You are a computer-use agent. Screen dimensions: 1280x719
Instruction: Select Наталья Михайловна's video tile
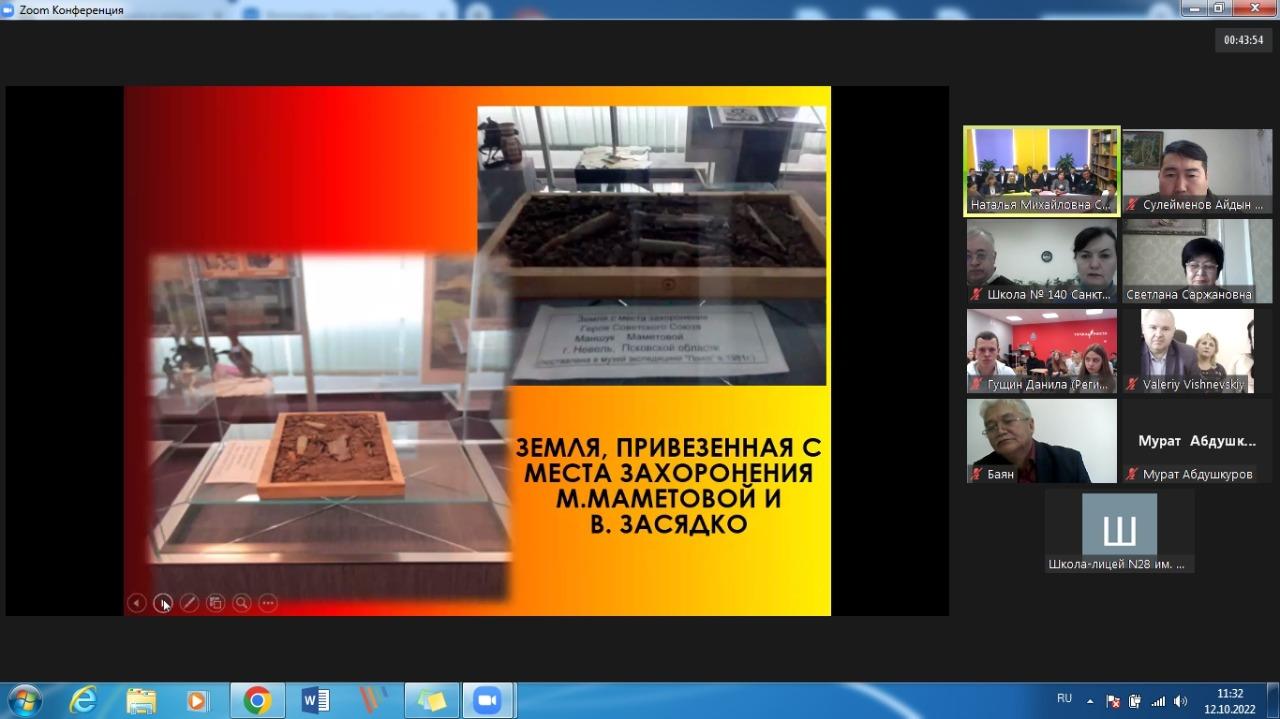coord(1041,170)
